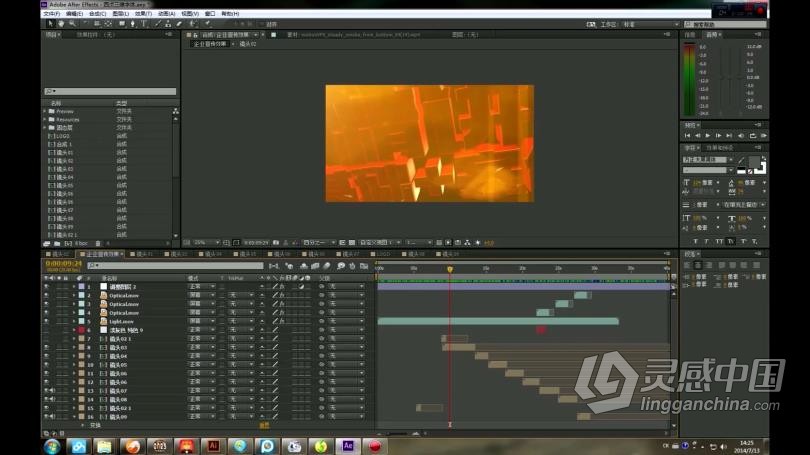Viewport: 810px width, 455px height.
Task: Launch Adobe Illustrator from the taskbar
Action: coord(213,446)
